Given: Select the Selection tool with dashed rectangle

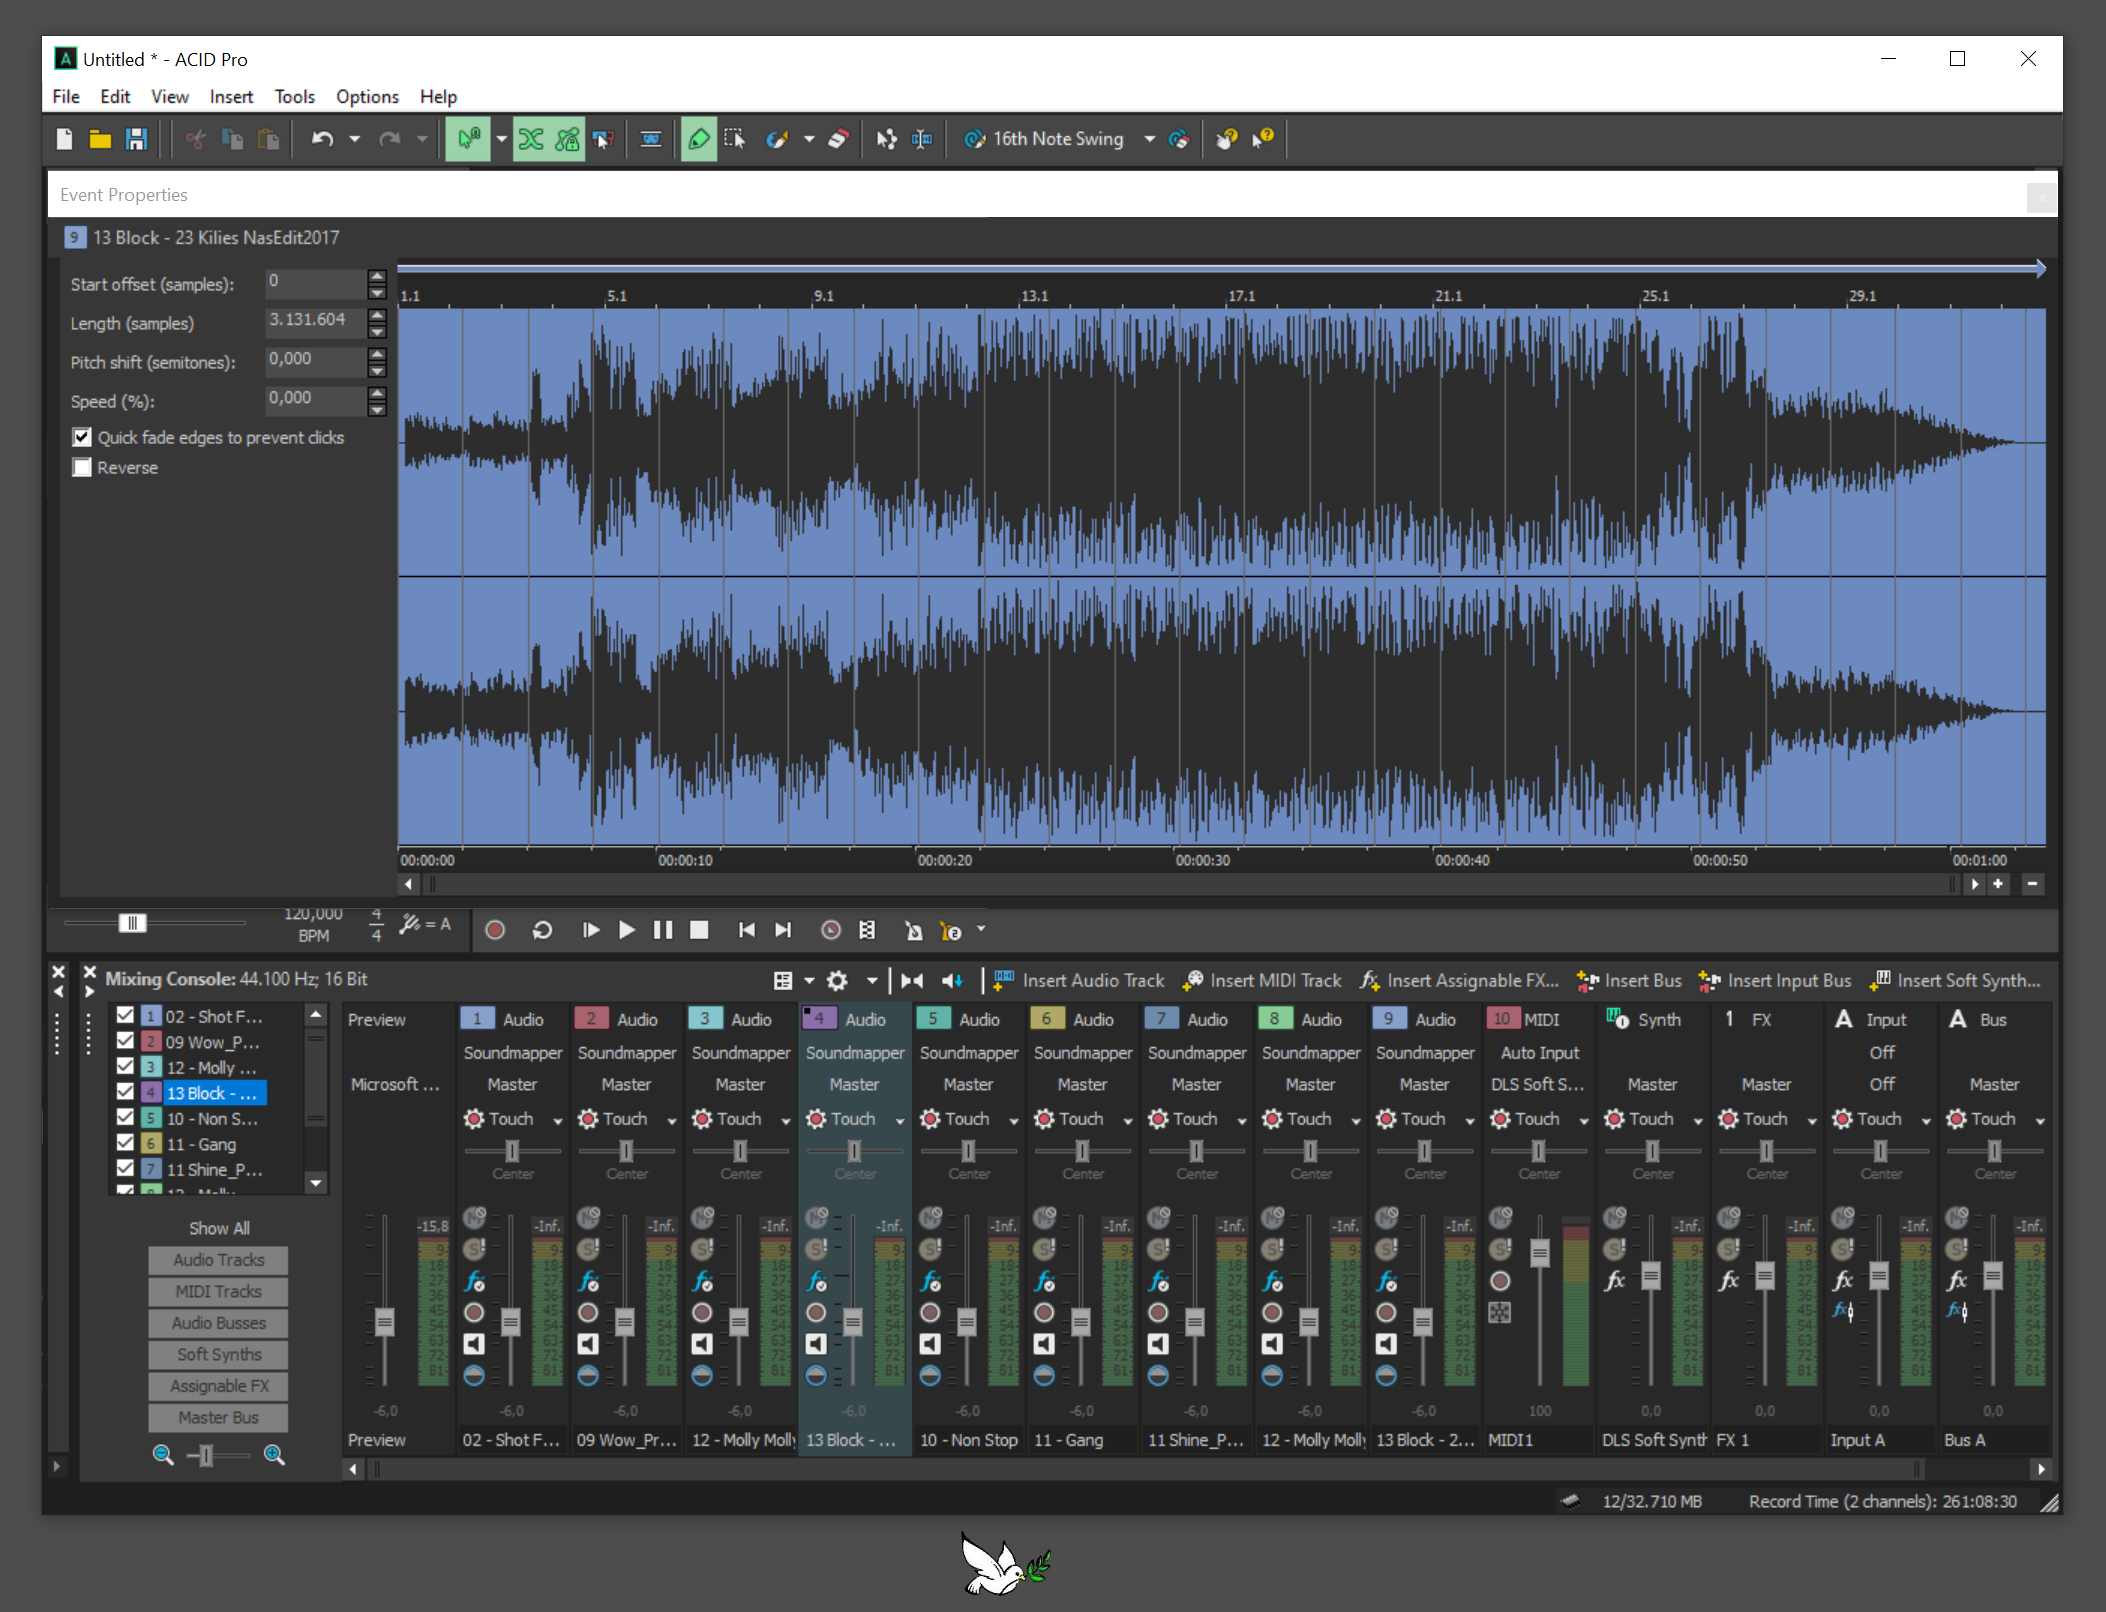Looking at the screenshot, I should coord(735,139).
